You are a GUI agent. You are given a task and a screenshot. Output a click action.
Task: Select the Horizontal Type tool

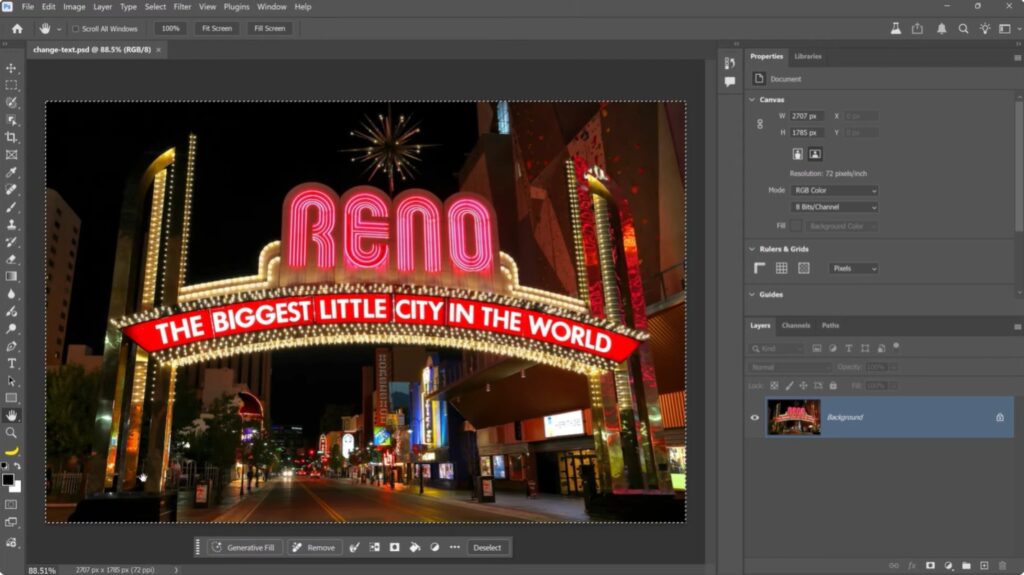[11, 363]
